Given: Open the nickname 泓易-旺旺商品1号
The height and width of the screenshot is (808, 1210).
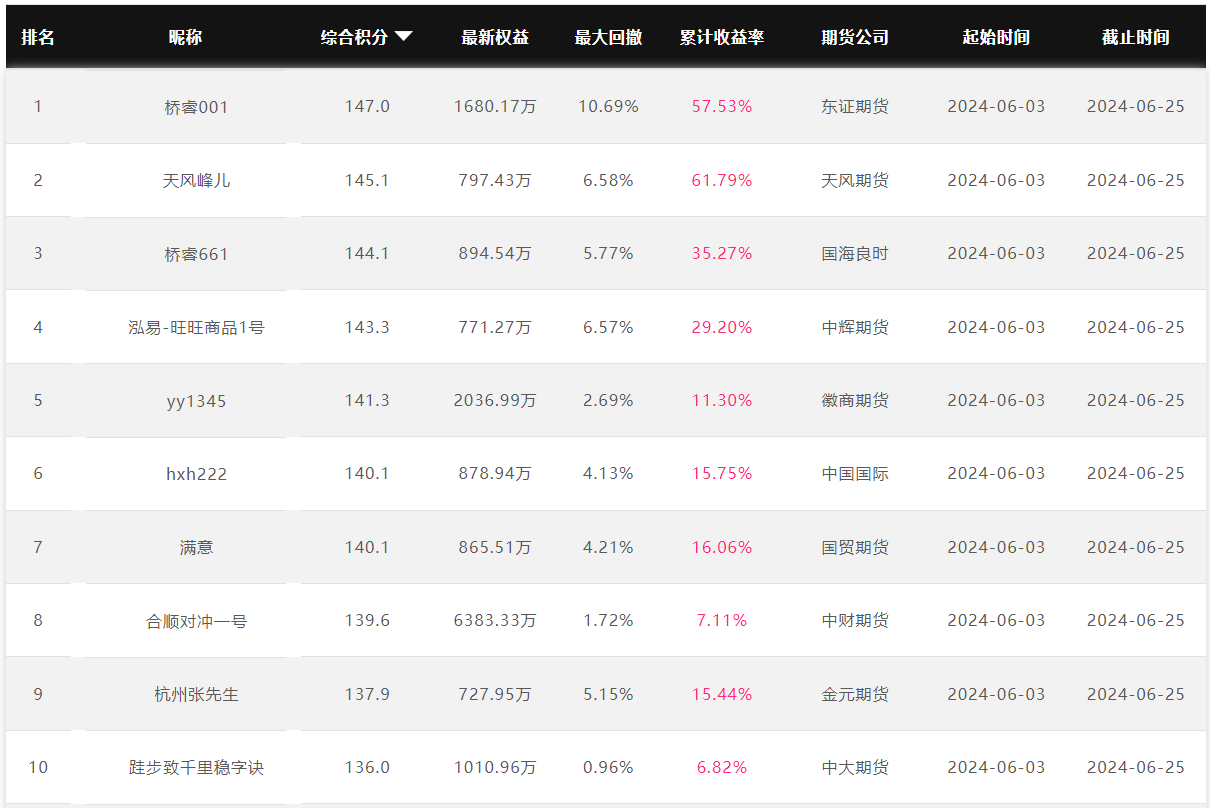Looking at the screenshot, I should click(x=196, y=327).
